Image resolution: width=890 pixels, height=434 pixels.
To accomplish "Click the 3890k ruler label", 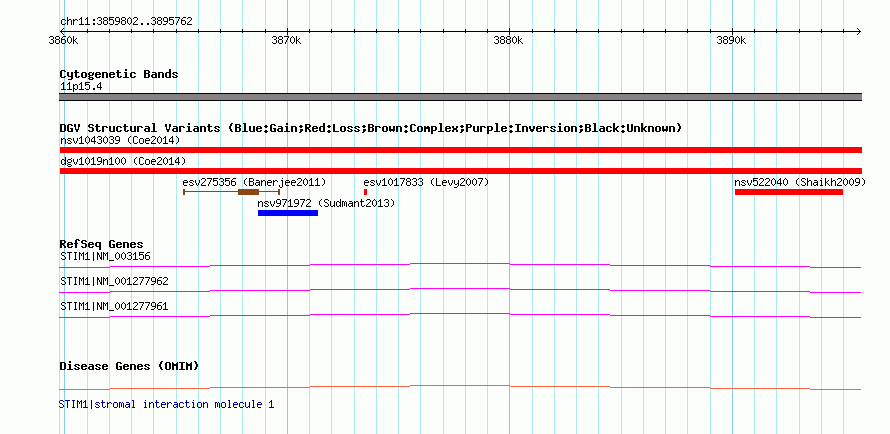I will 732,41.
